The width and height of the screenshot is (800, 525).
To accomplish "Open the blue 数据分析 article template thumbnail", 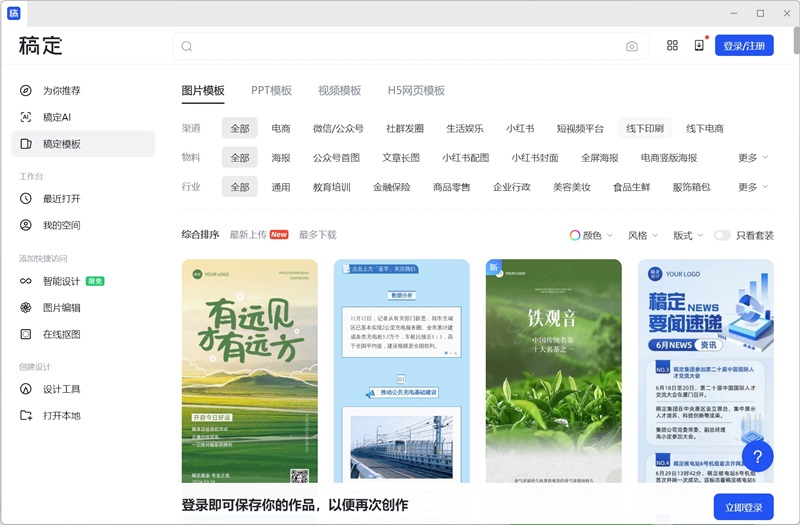I will point(402,371).
